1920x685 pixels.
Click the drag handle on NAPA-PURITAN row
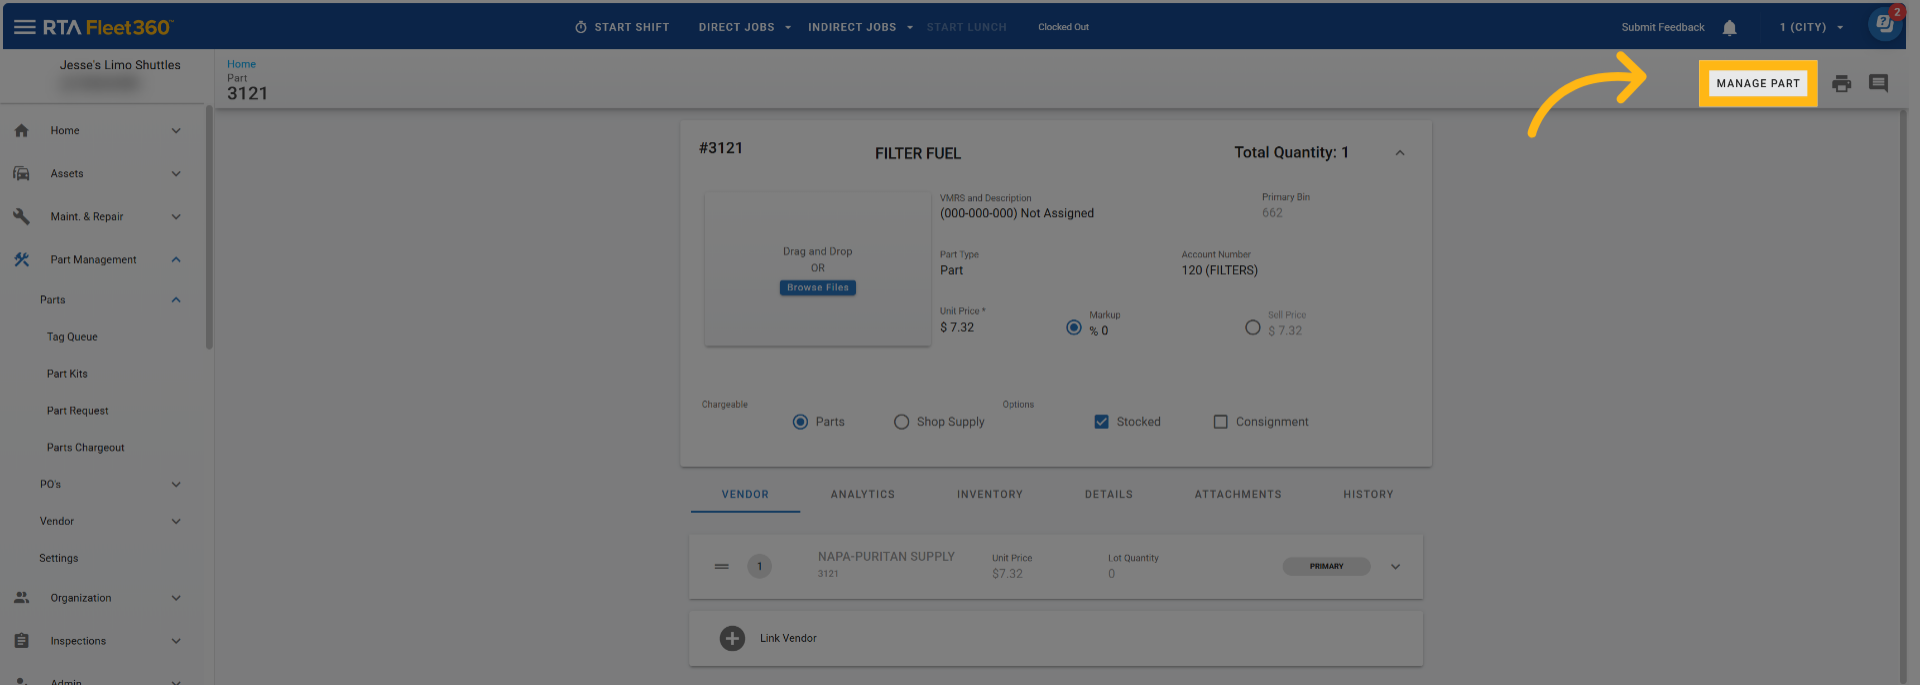pyautogui.click(x=721, y=567)
